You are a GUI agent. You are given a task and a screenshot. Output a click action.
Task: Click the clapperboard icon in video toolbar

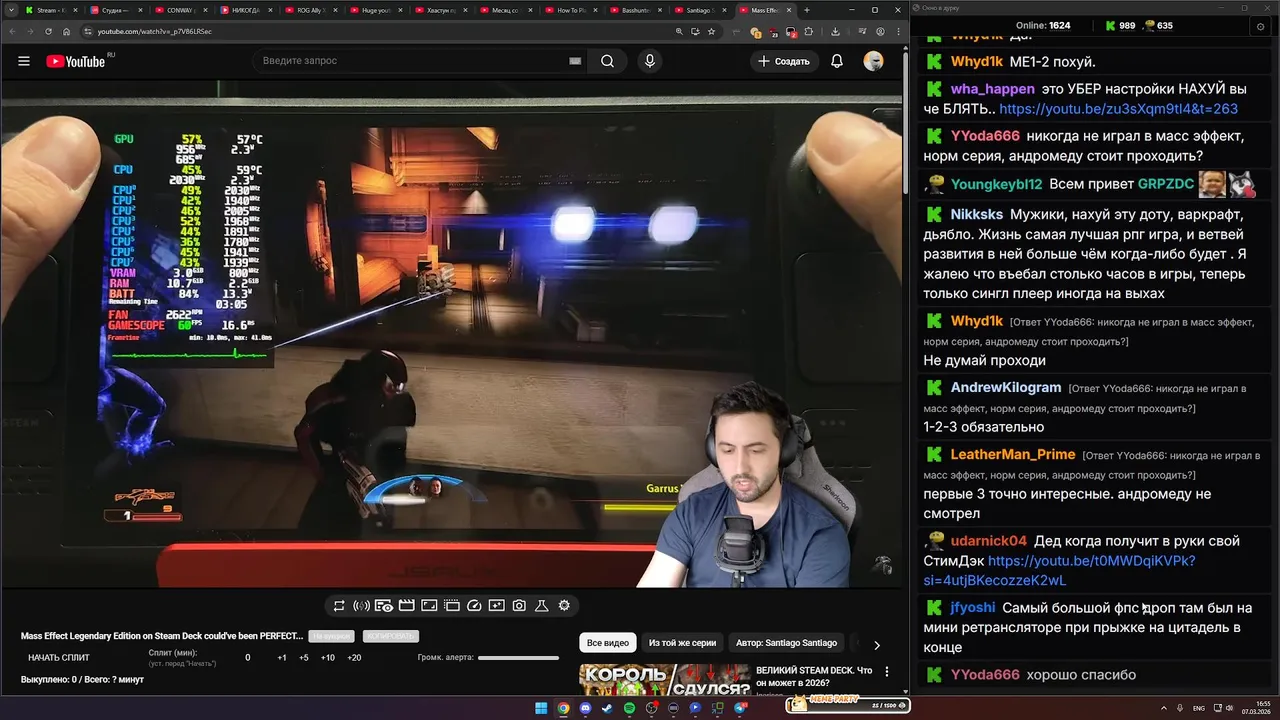pyautogui.click(x=406, y=606)
